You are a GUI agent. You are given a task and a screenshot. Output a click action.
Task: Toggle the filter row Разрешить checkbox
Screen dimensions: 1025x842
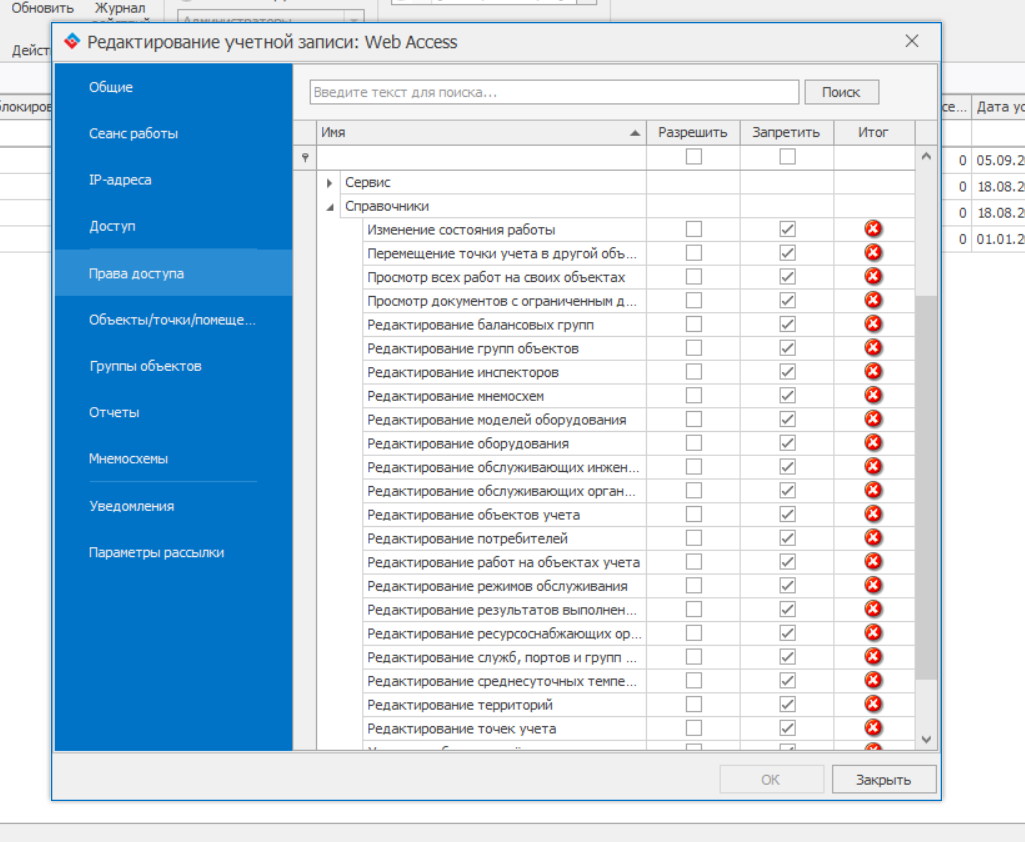(x=694, y=156)
